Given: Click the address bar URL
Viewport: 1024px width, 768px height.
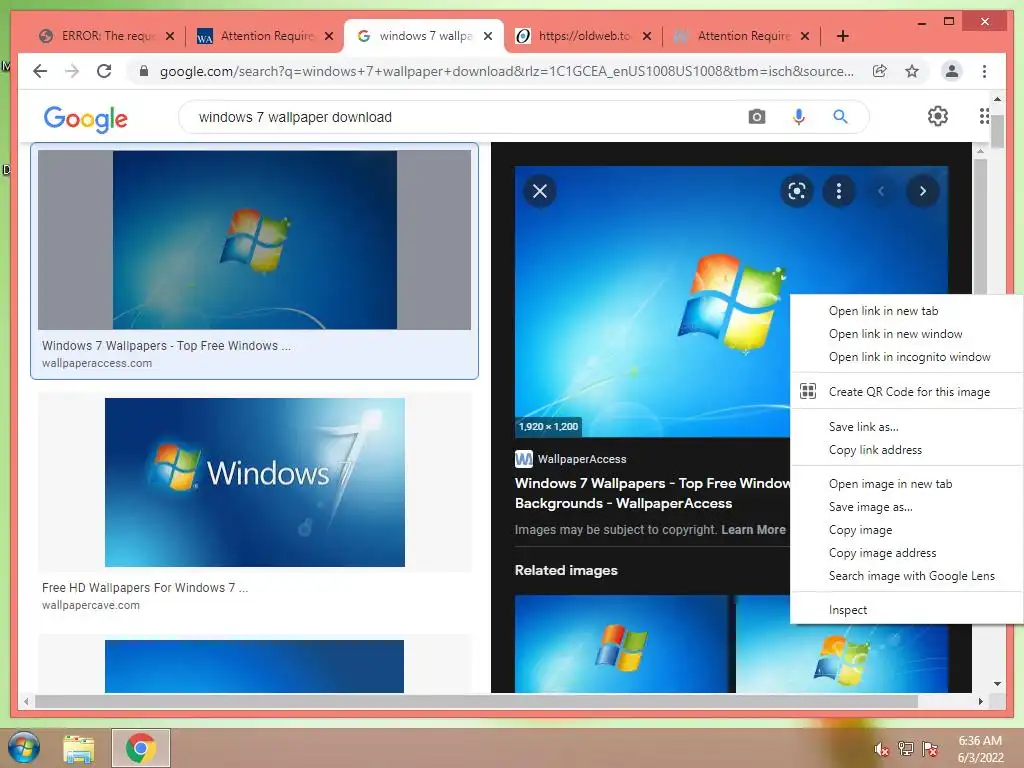Looking at the screenshot, I should pyautogui.click(x=507, y=71).
